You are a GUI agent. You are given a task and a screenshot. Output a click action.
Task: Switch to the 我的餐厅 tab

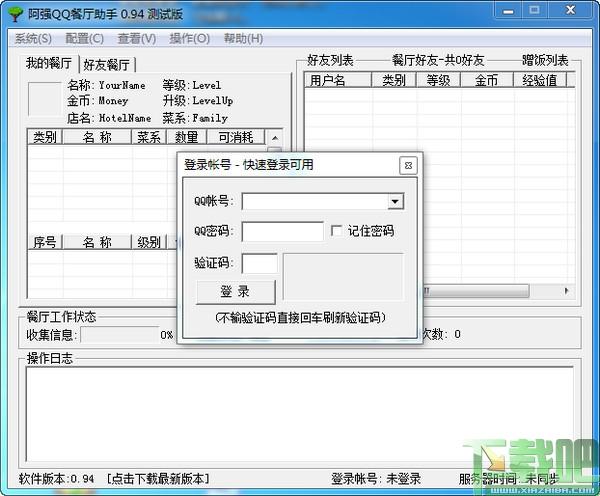49,63
